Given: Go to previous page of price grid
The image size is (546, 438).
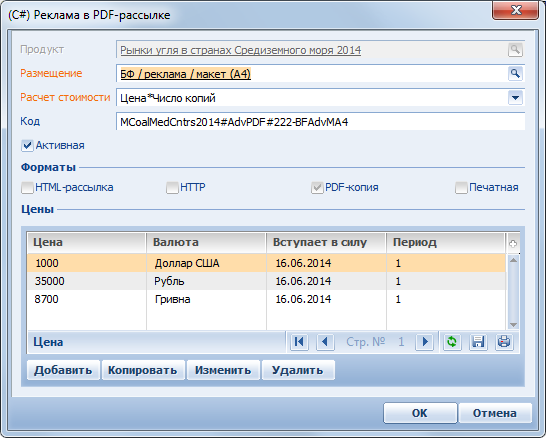Looking at the screenshot, I should tap(325, 342).
